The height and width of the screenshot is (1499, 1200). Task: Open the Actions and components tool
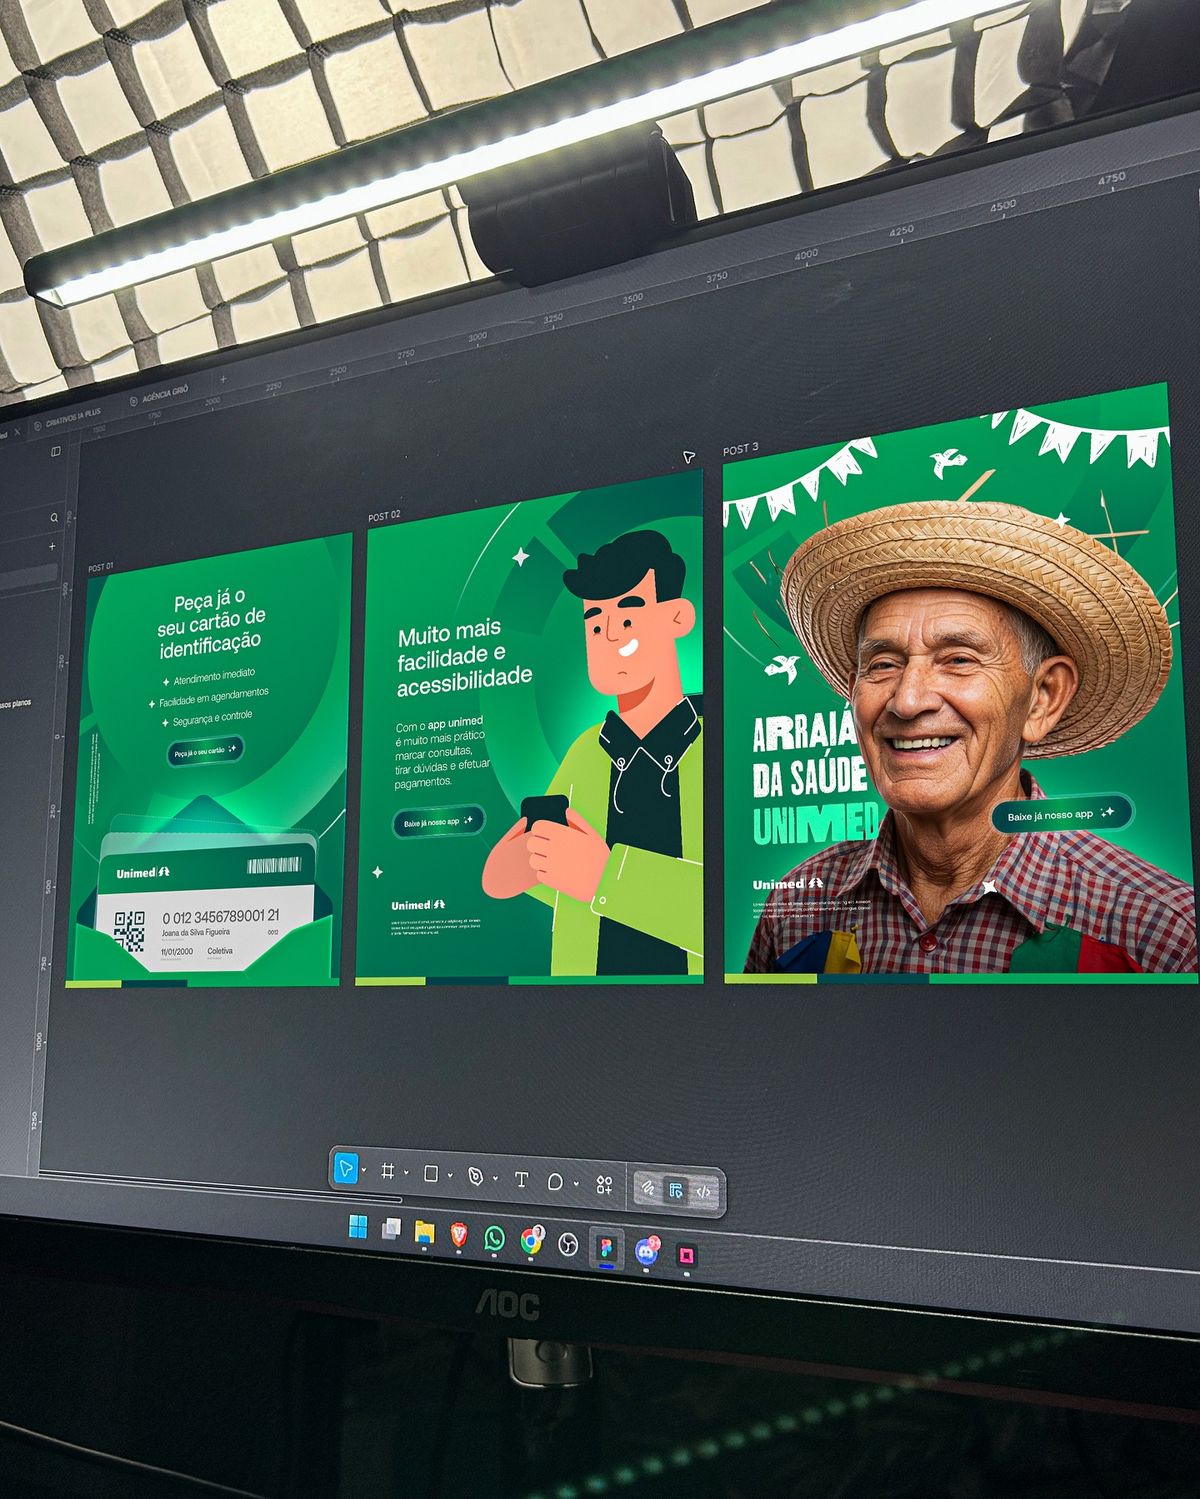(604, 1185)
